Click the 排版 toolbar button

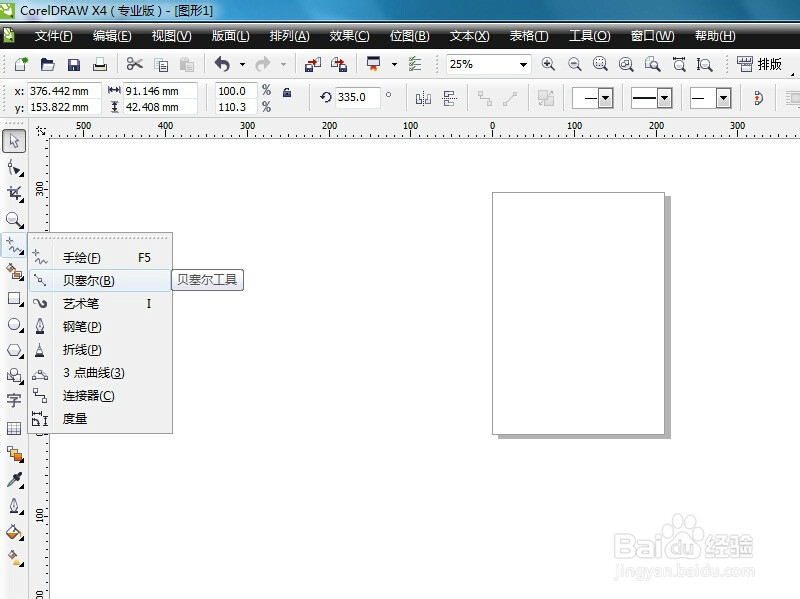click(x=759, y=64)
